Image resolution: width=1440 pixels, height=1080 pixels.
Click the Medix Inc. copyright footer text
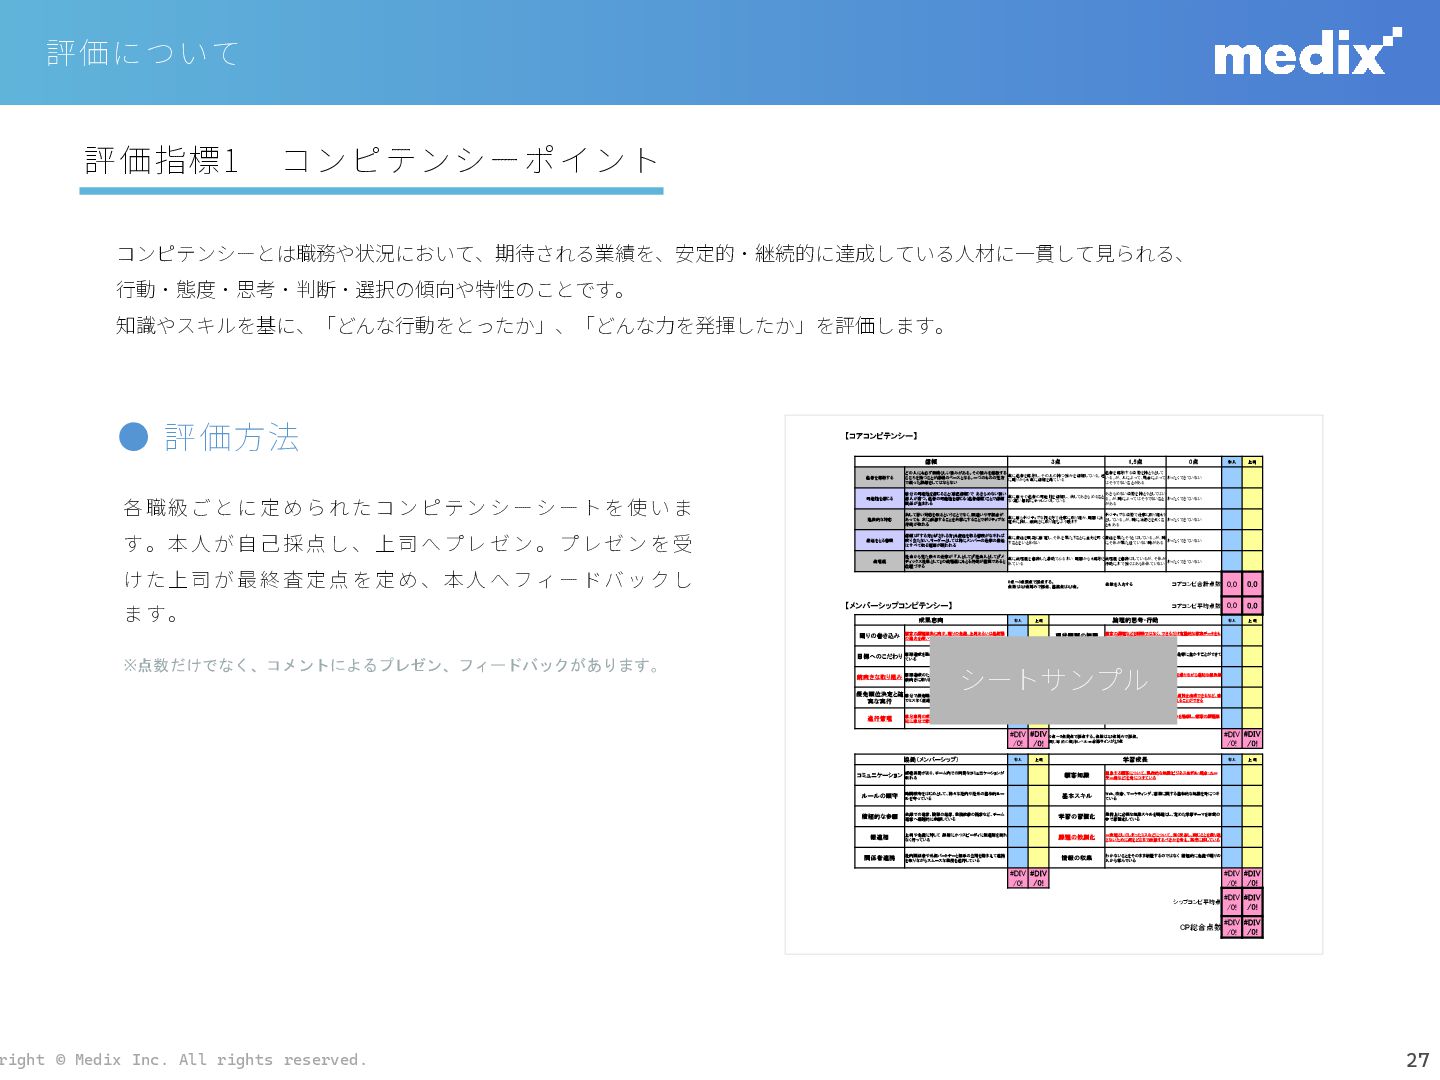pos(183,1060)
